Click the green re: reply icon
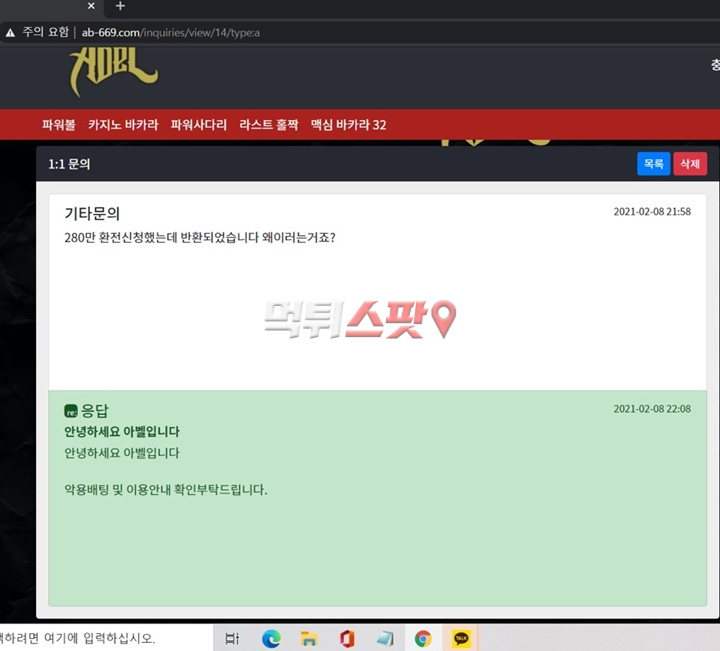The width and height of the screenshot is (720, 651). (x=71, y=411)
